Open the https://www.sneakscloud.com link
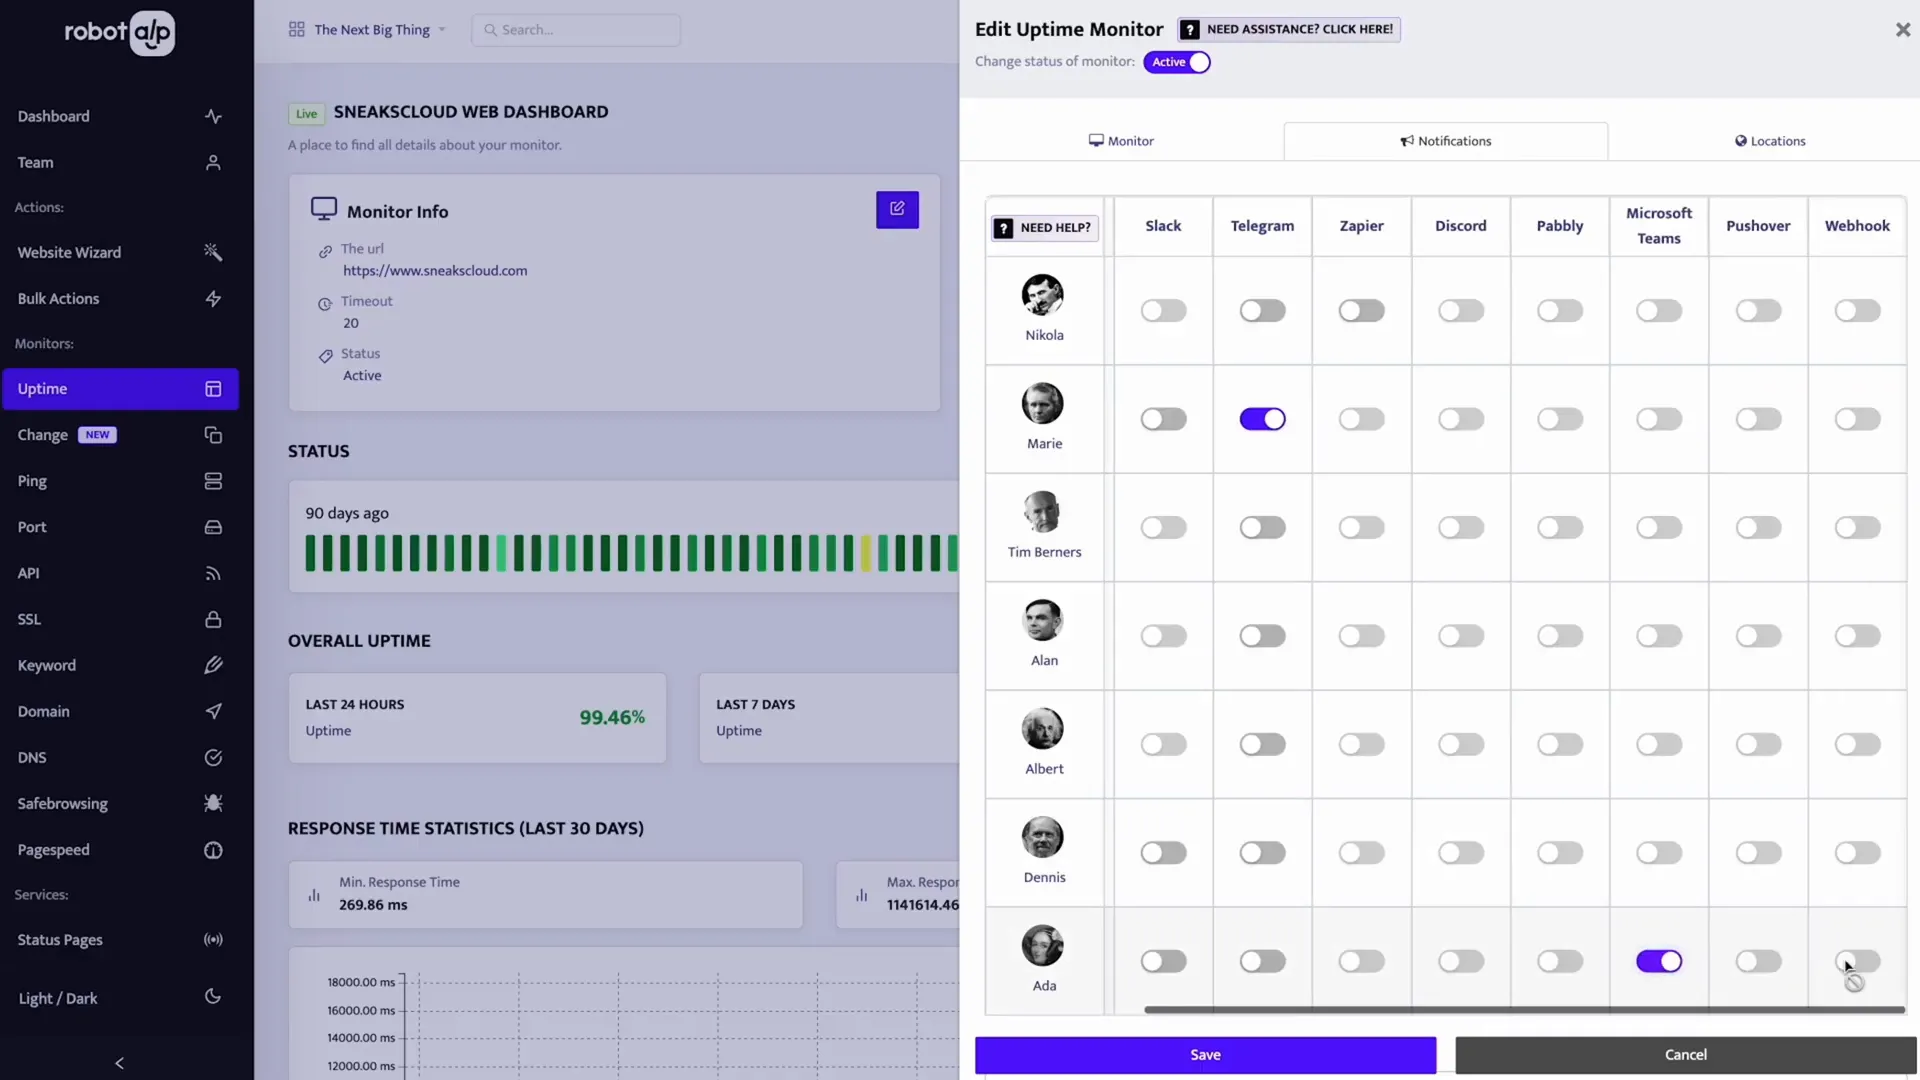 [x=435, y=271]
